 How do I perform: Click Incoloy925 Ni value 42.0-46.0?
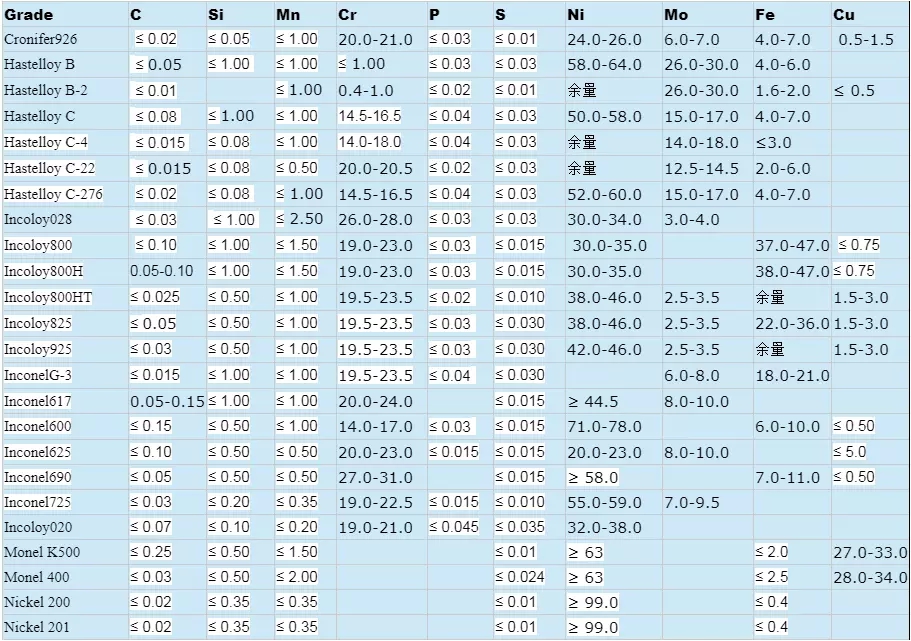pos(604,349)
